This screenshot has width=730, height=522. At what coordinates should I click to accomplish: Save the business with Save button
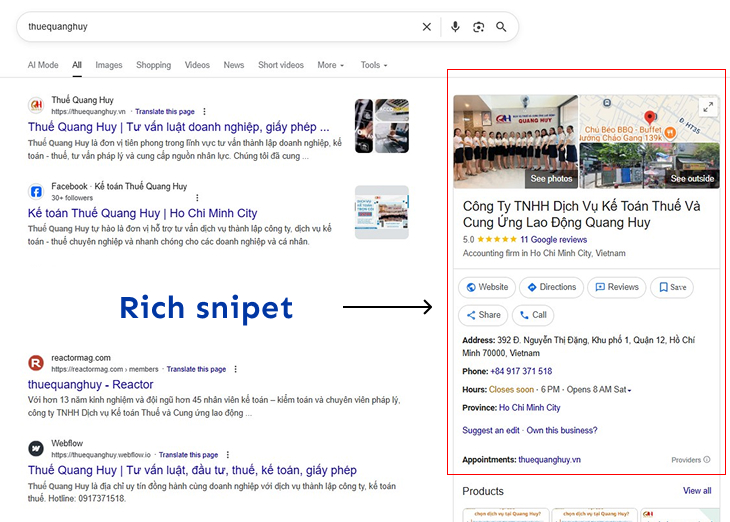pyautogui.click(x=672, y=287)
